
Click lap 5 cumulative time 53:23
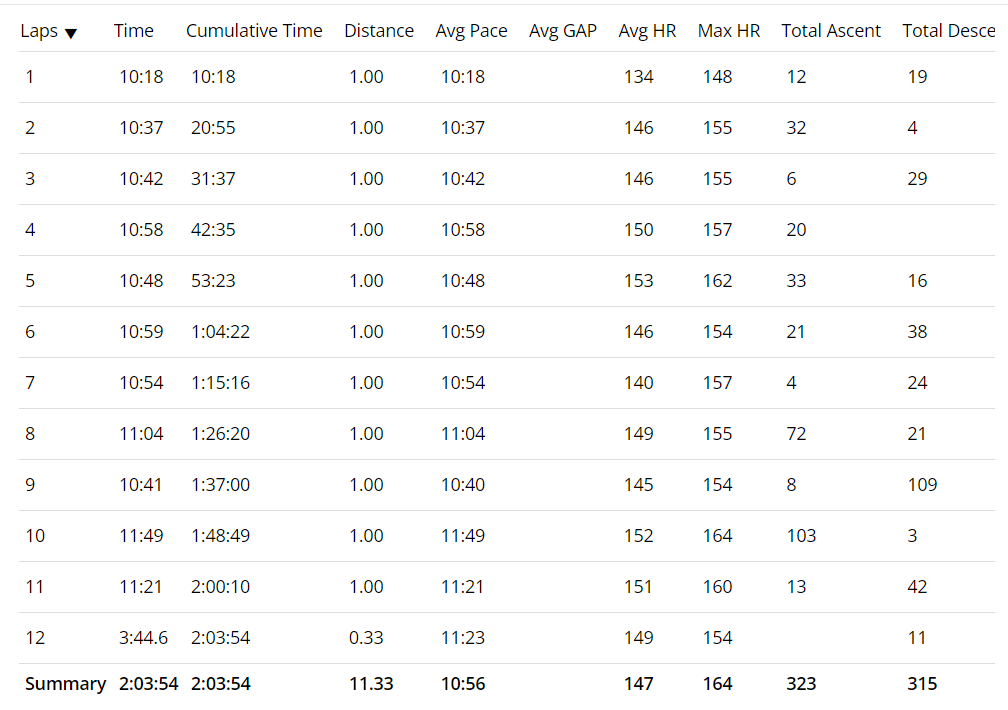[x=213, y=281]
